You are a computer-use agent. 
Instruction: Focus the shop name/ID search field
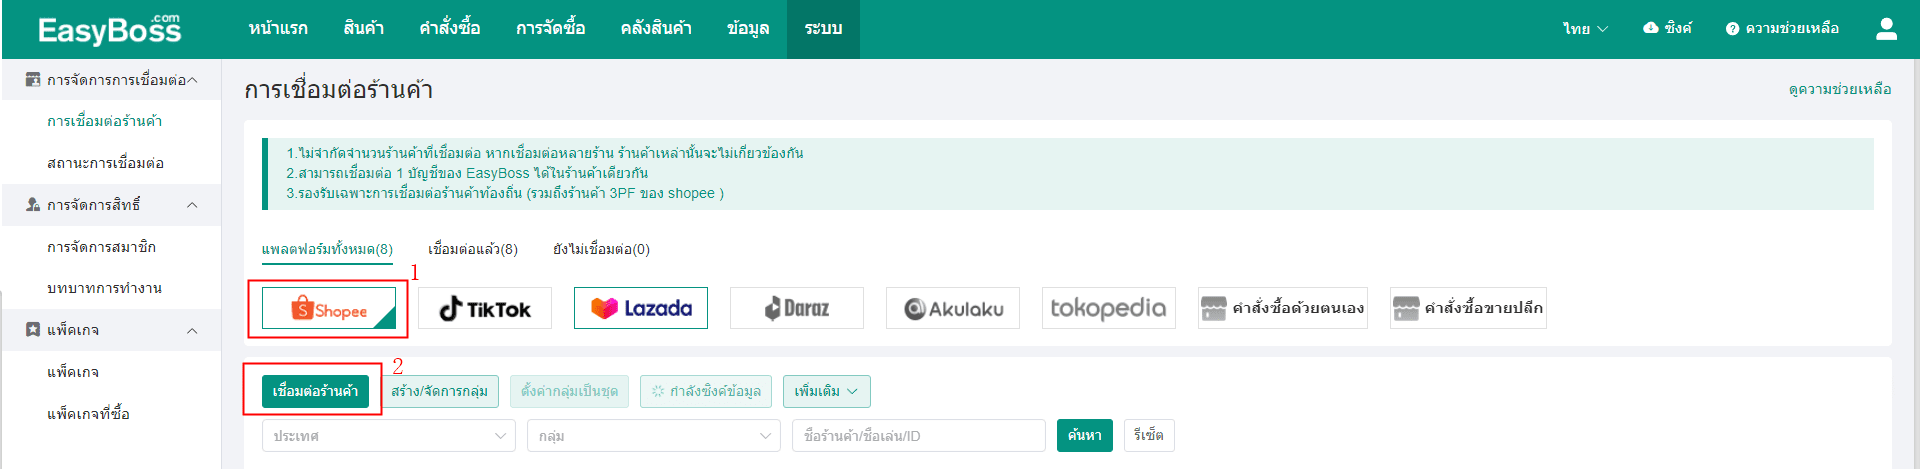coord(919,436)
